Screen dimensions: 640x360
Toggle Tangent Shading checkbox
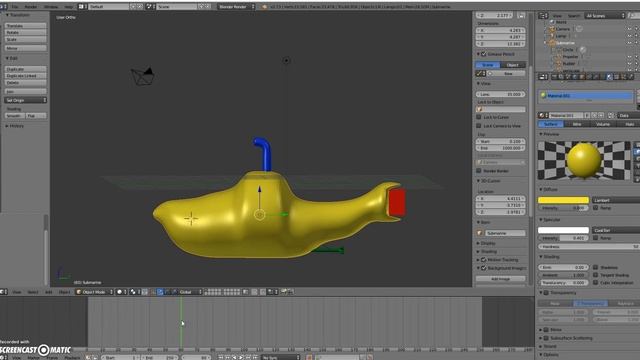[x=596, y=275]
